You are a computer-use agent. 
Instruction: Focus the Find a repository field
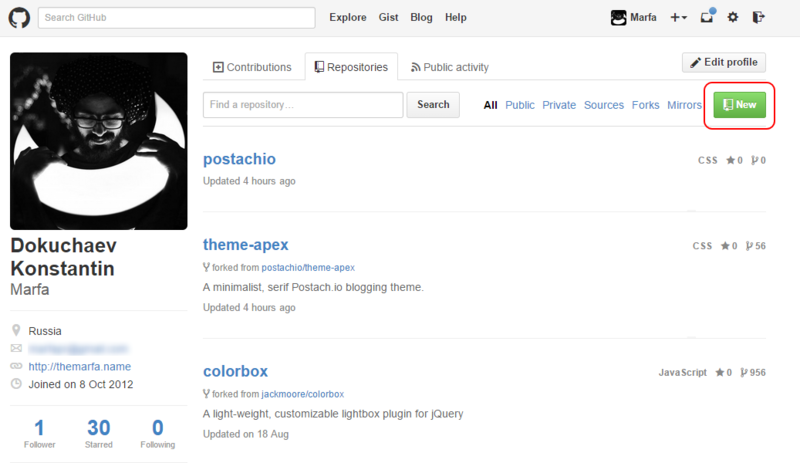coord(303,105)
